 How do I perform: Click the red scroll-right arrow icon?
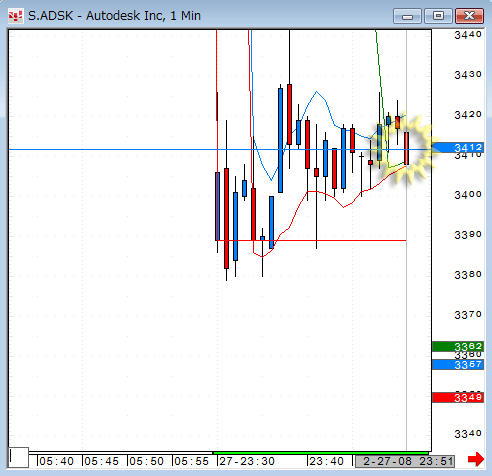tap(476, 460)
